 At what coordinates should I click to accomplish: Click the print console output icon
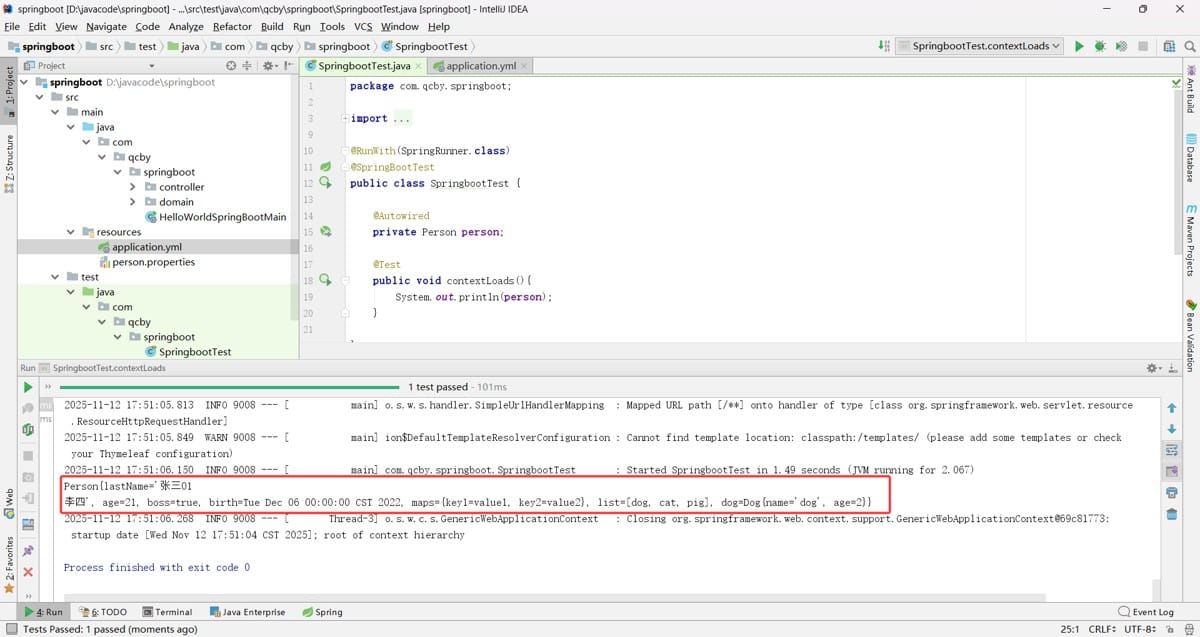pos(1171,493)
